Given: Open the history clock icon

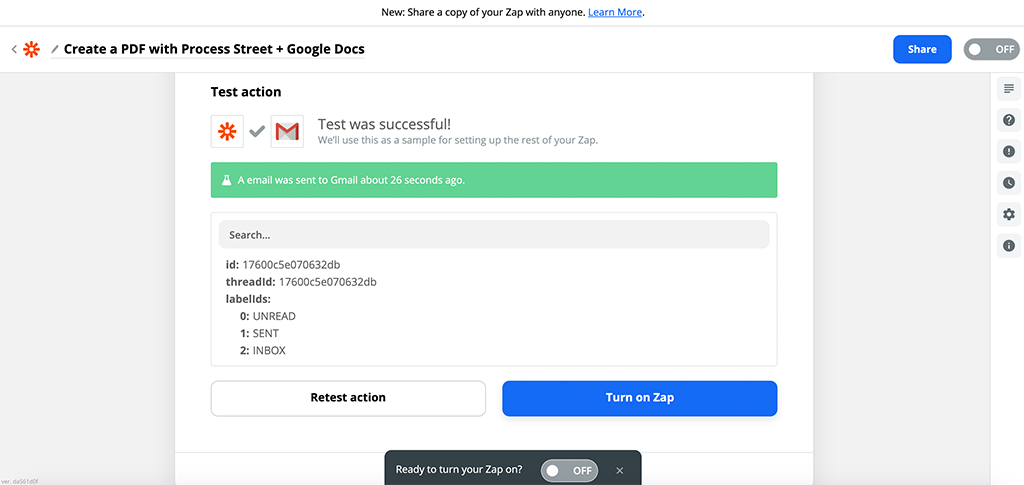Looking at the screenshot, I should 1008,183.
